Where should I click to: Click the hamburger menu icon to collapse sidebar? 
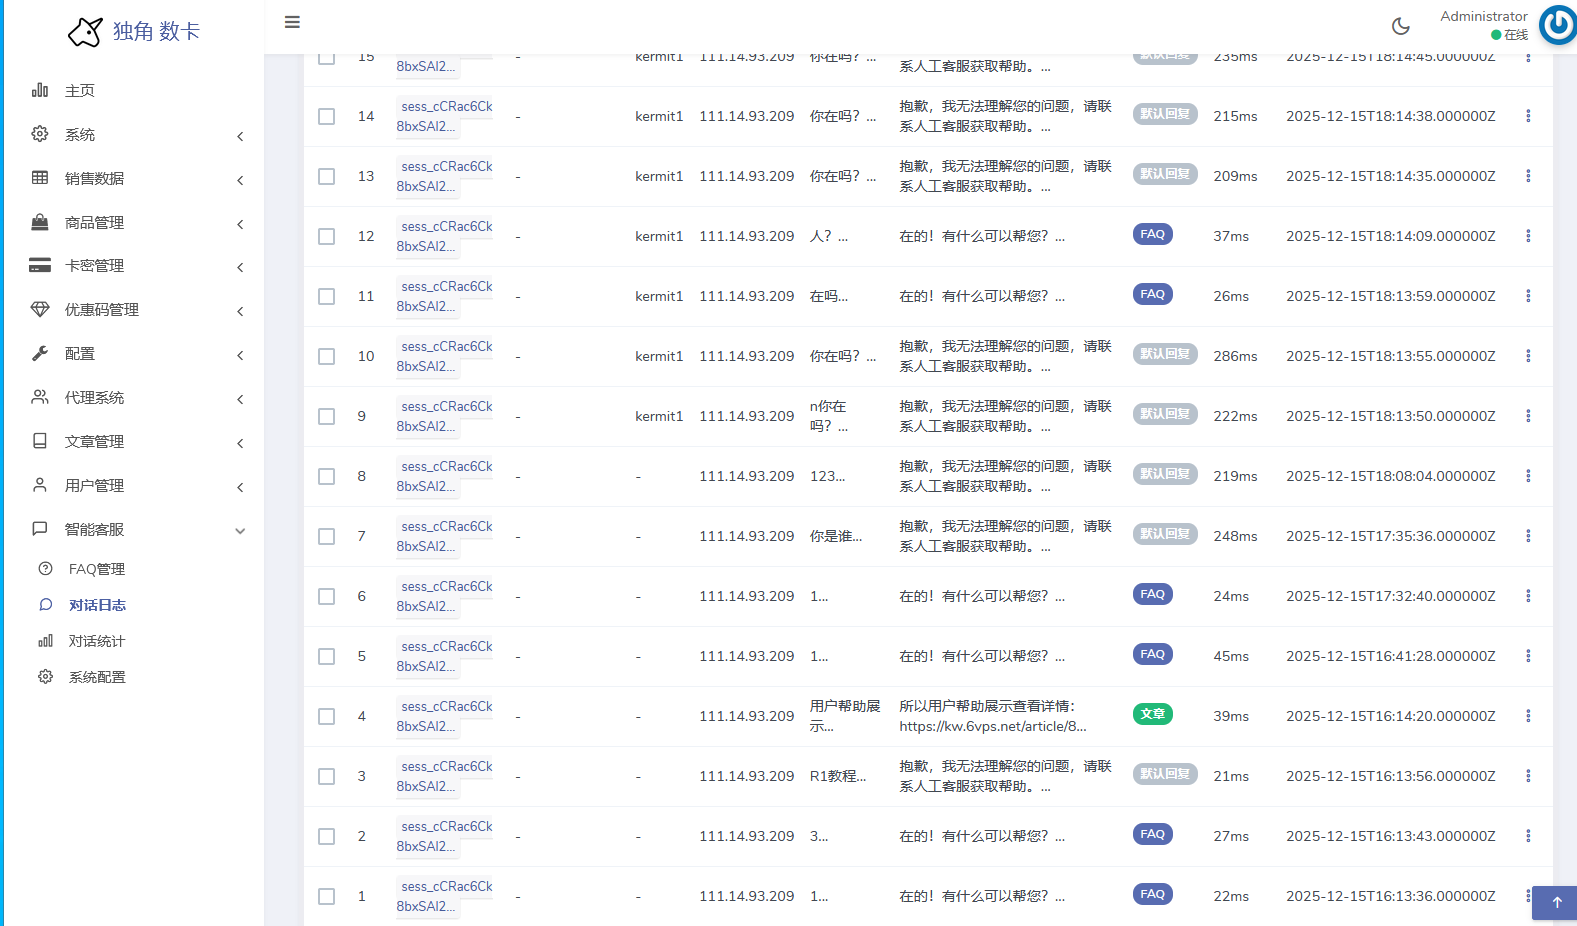coord(292,22)
